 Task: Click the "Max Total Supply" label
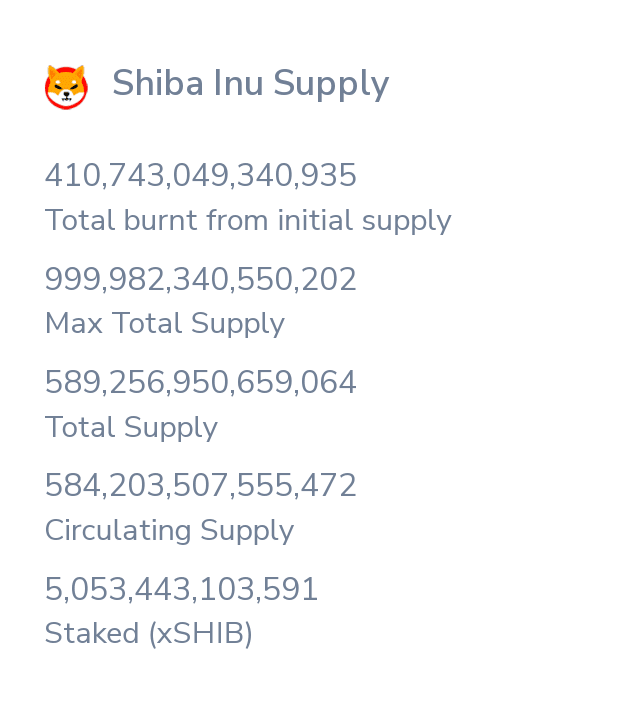click(x=165, y=324)
